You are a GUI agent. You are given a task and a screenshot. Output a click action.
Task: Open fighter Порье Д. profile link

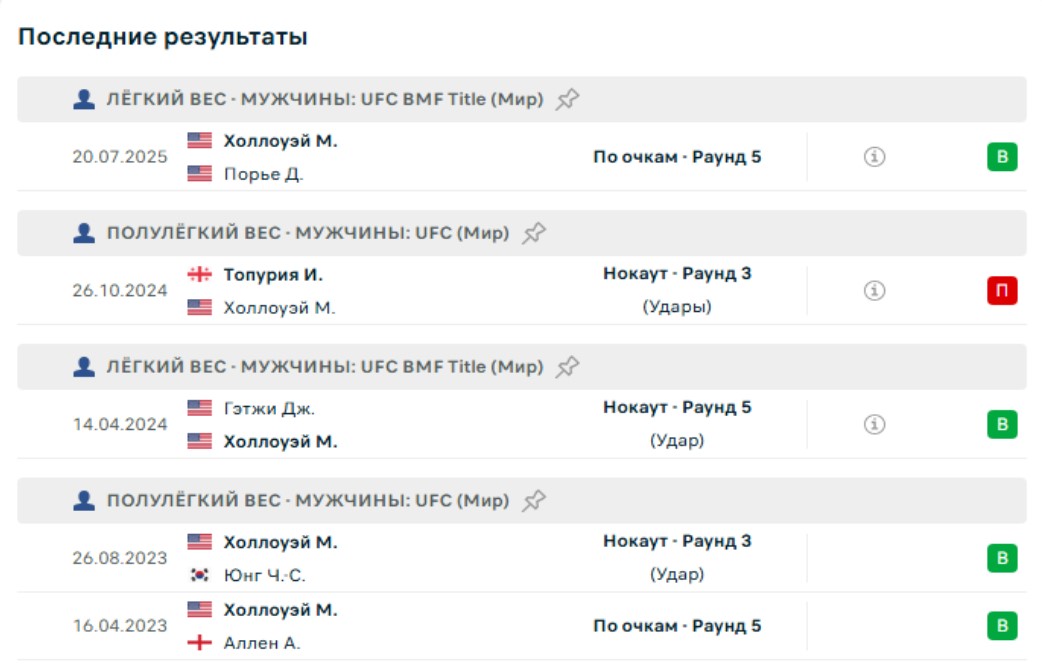click(x=263, y=174)
